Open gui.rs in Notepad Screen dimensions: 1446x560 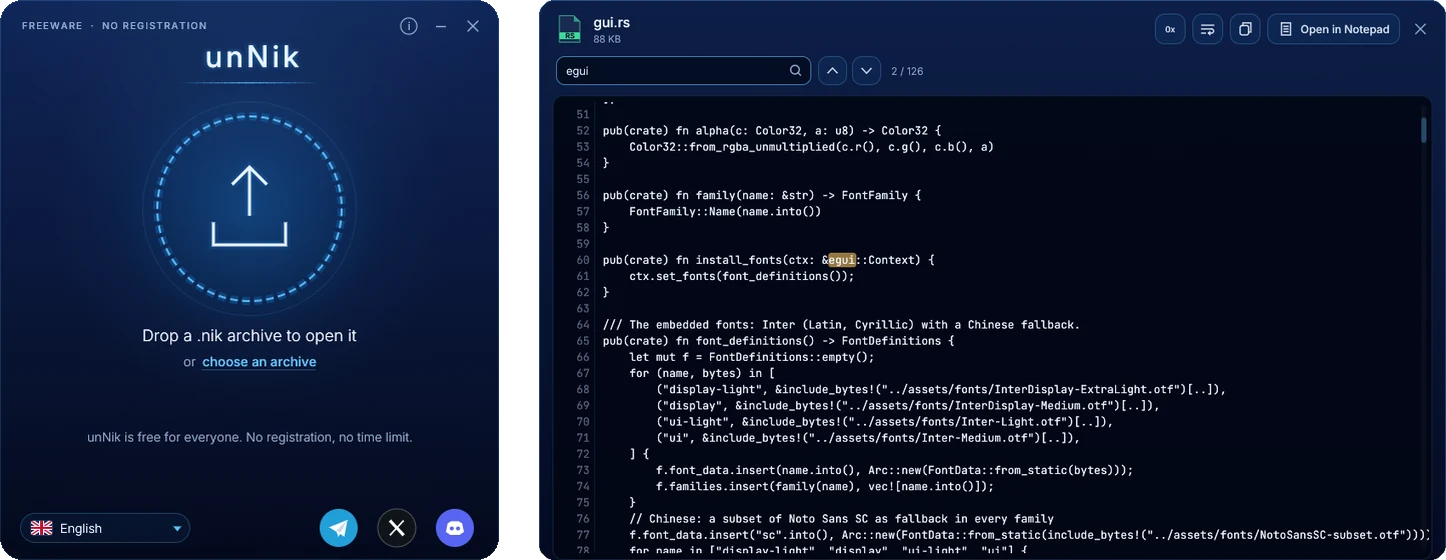pos(1333,29)
